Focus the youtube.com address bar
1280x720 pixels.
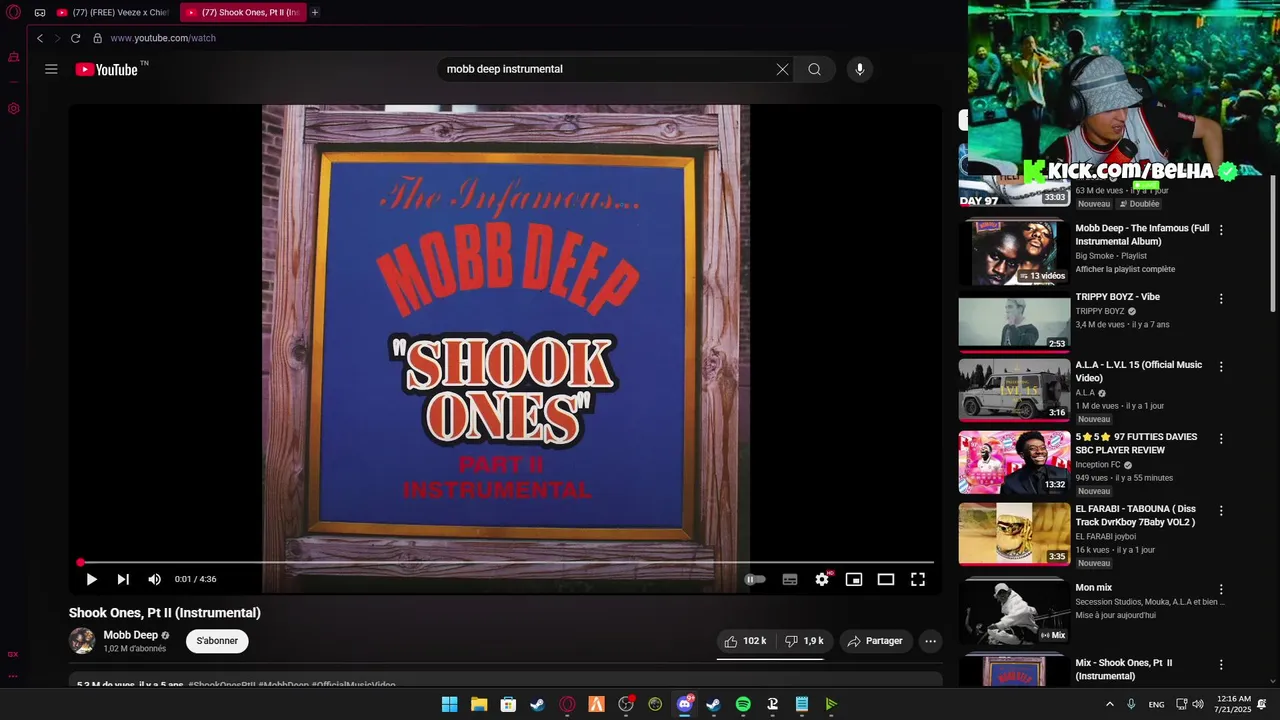pyautogui.click(x=163, y=38)
